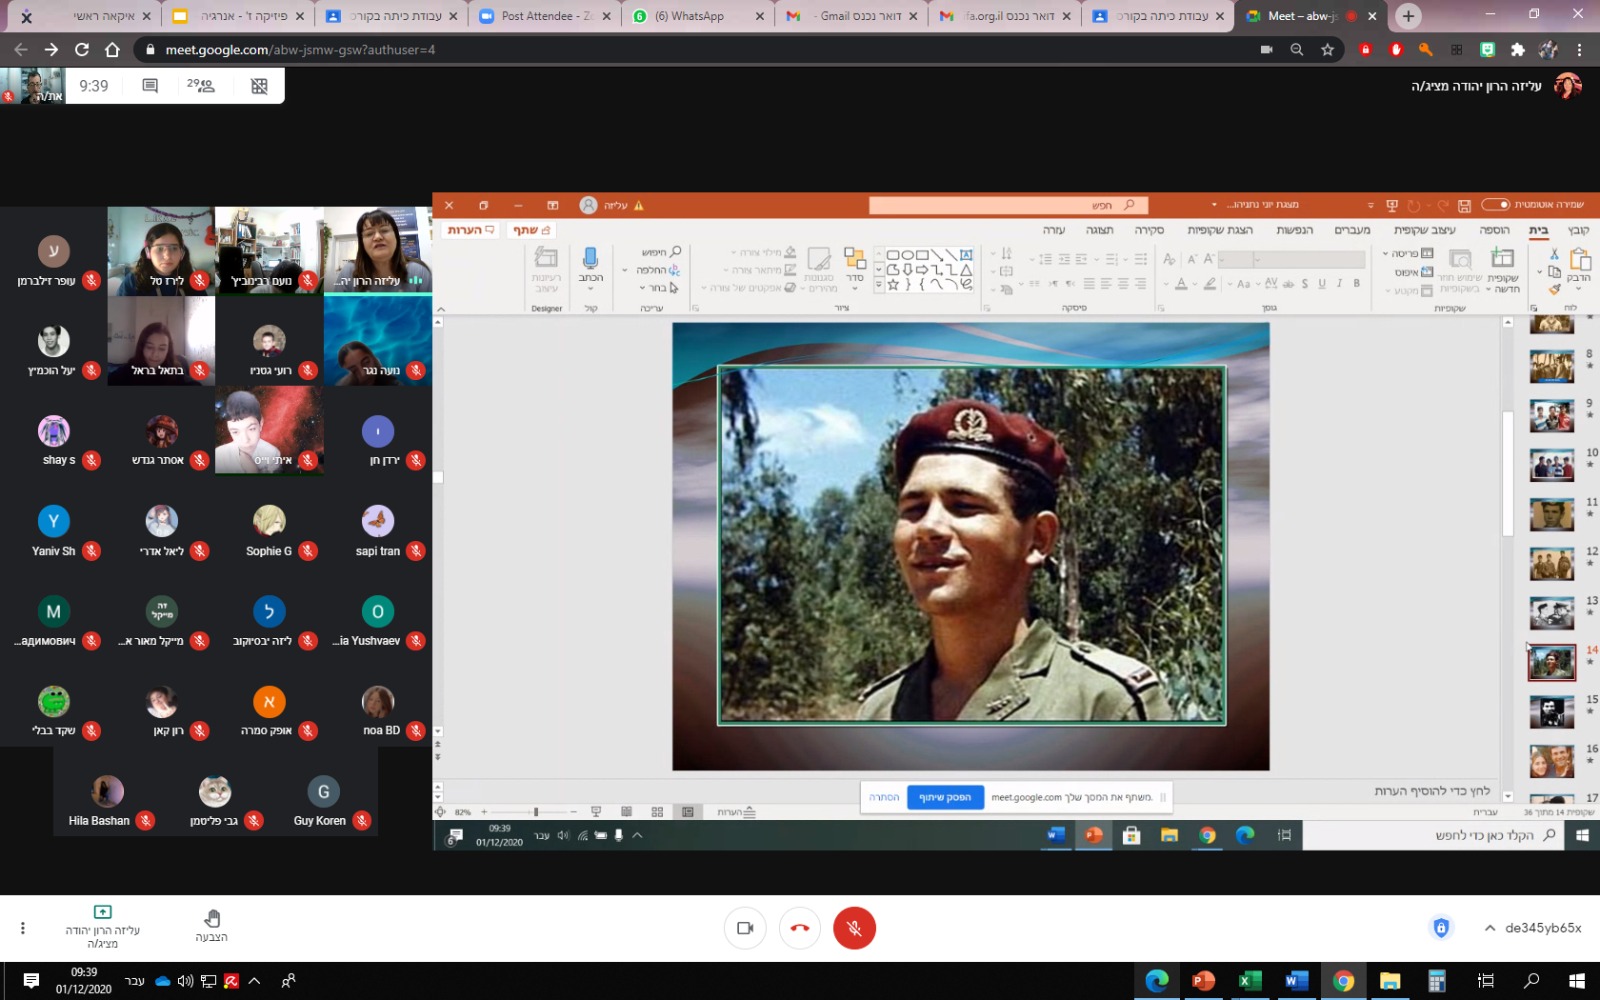Screen dimensions: 1600x1000
Task: Switch to the Post Attendee Zoom tab
Action: pos(546,16)
